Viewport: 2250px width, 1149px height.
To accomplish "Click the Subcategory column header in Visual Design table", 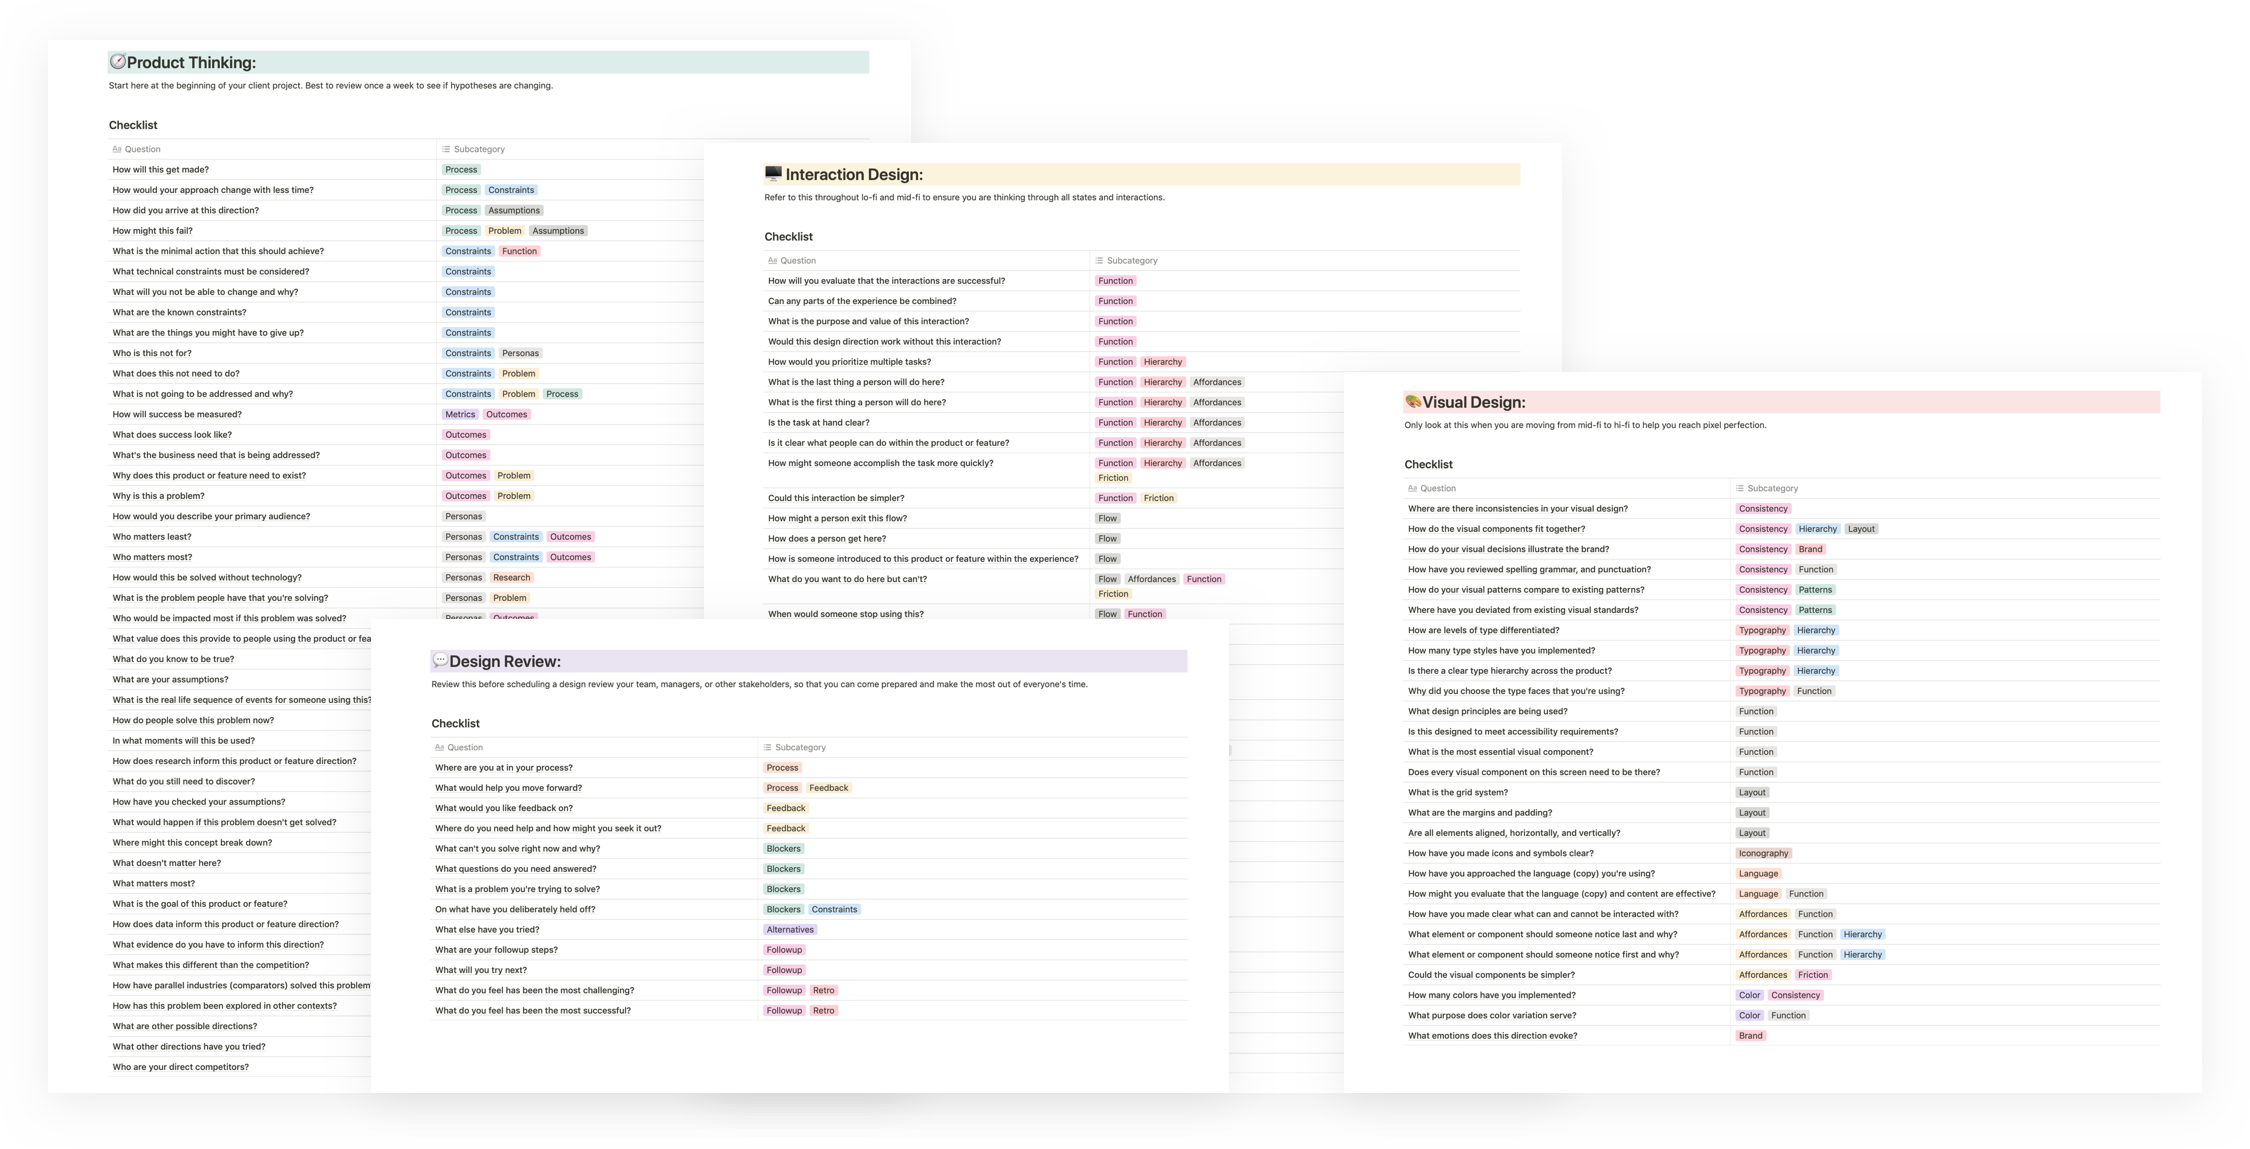I will (1767, 489).
